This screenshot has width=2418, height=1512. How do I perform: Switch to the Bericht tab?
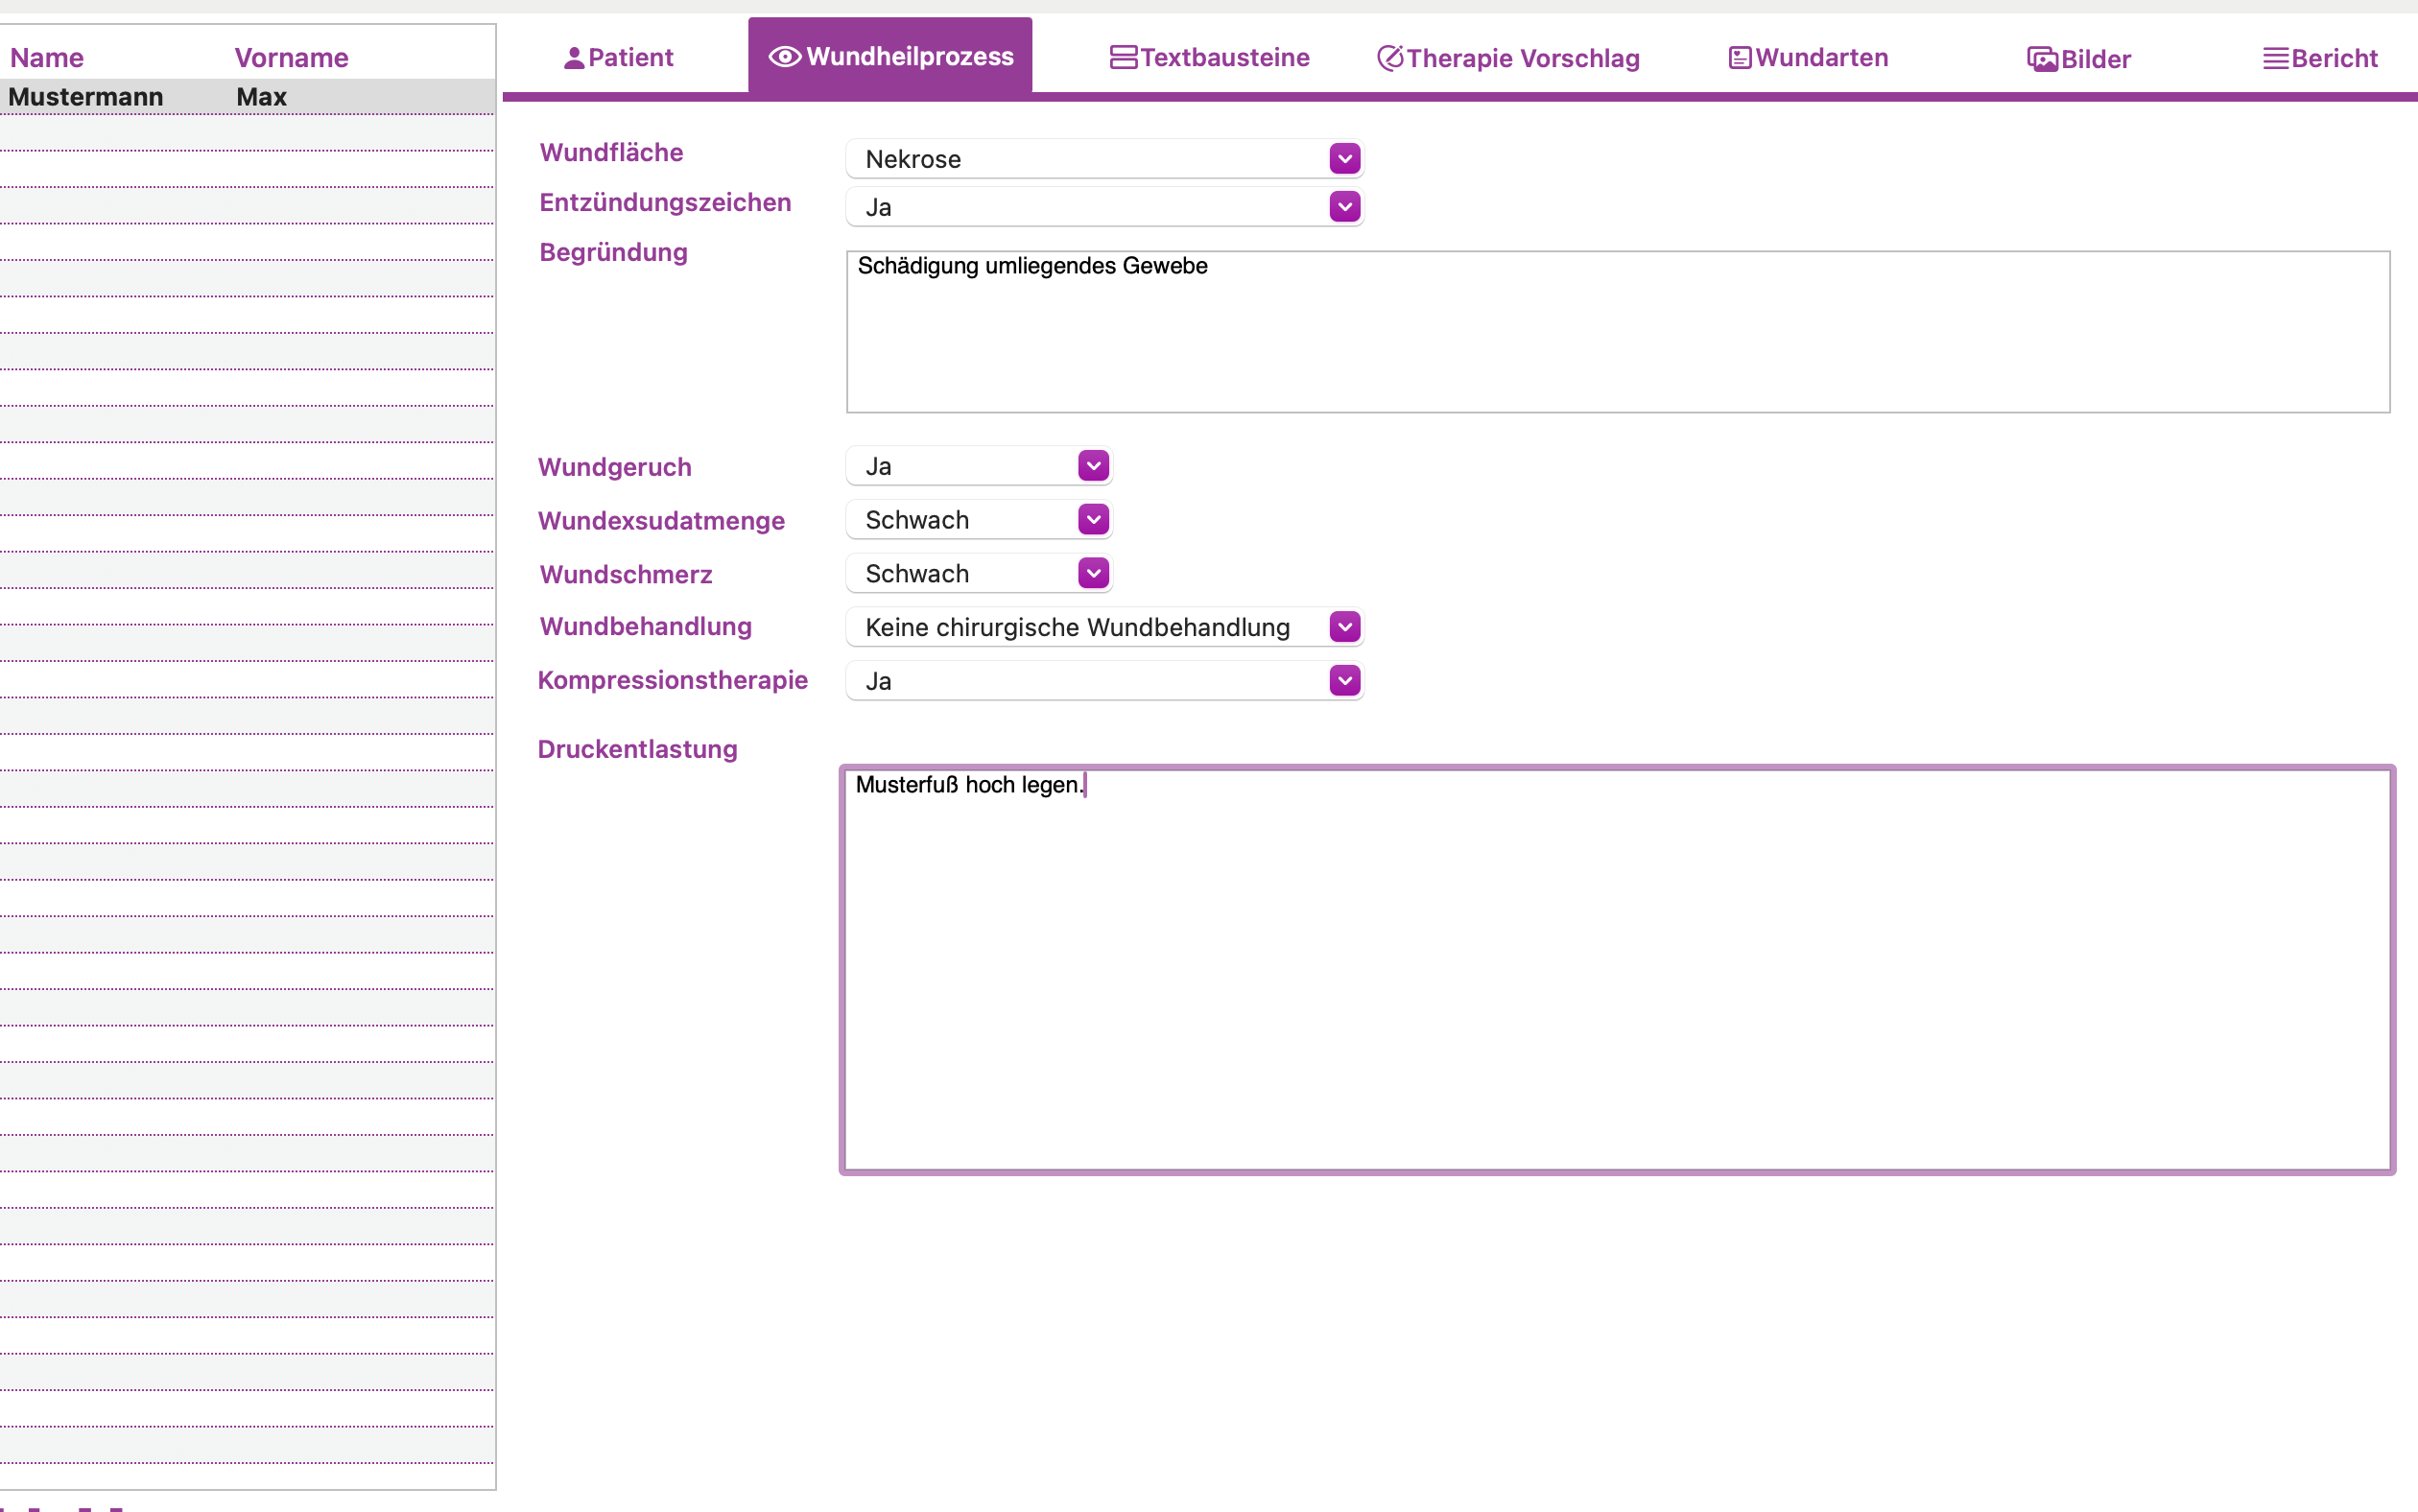click(2320, 57)
